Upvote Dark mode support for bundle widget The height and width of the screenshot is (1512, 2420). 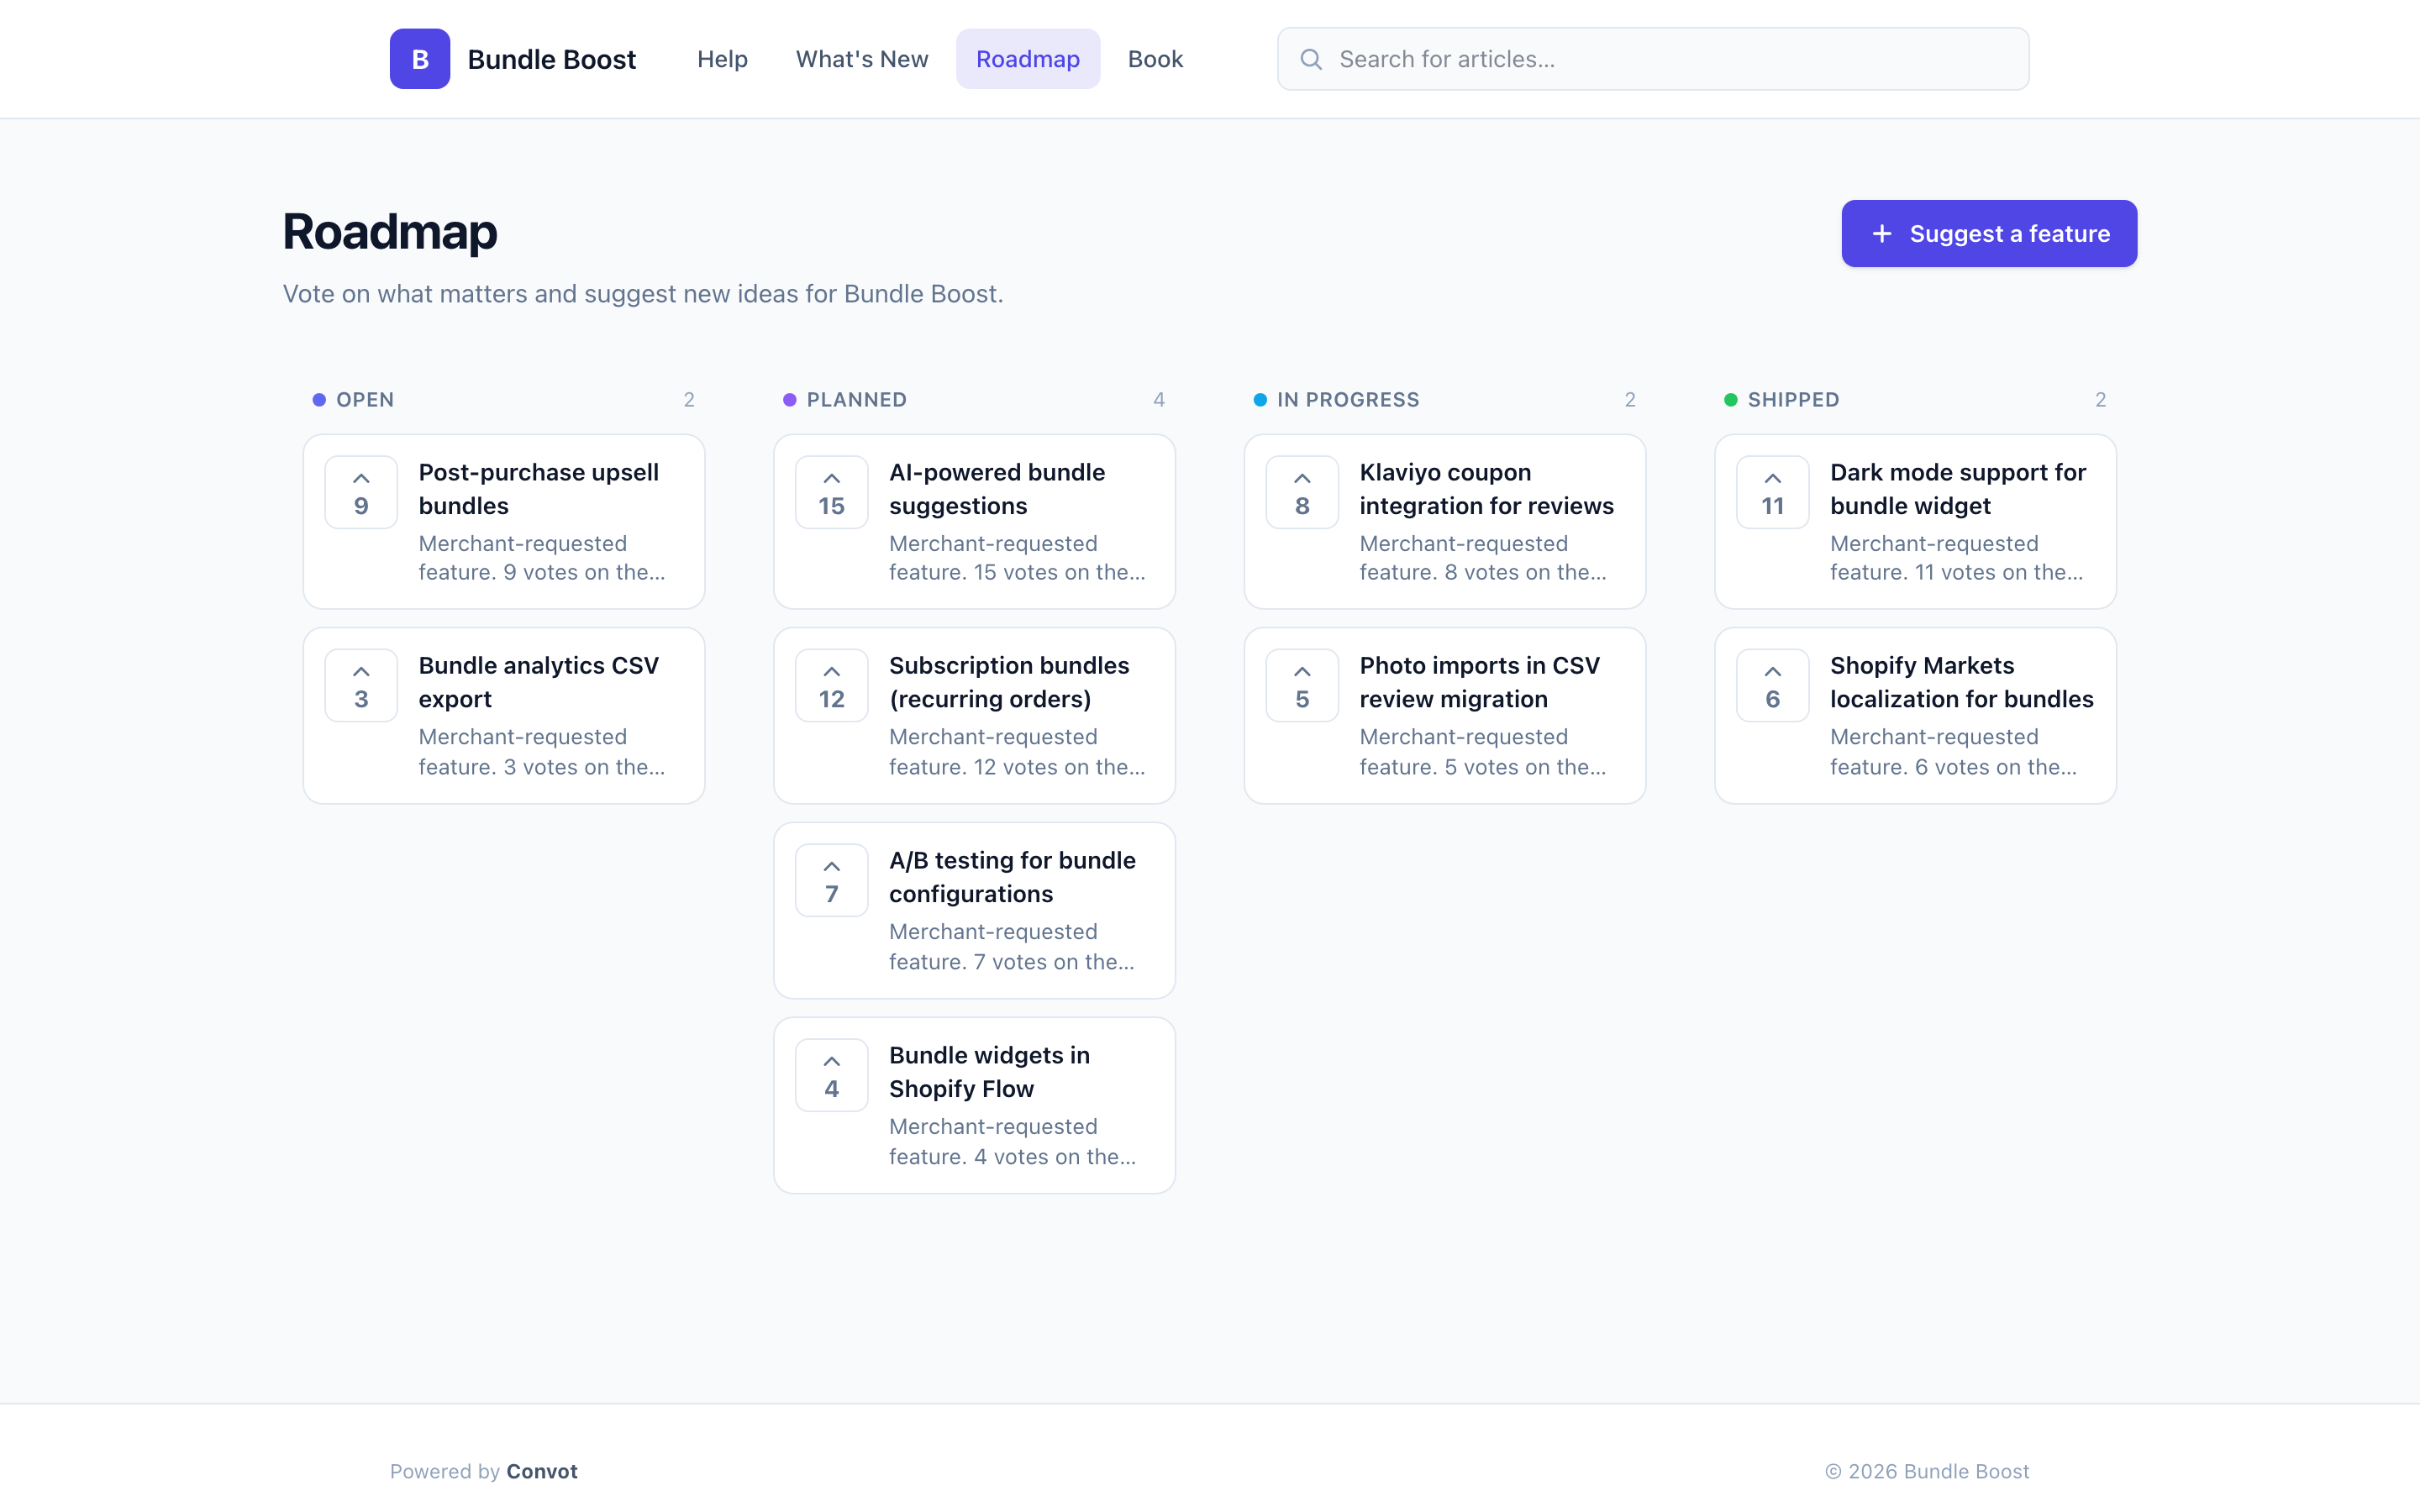1773,492
